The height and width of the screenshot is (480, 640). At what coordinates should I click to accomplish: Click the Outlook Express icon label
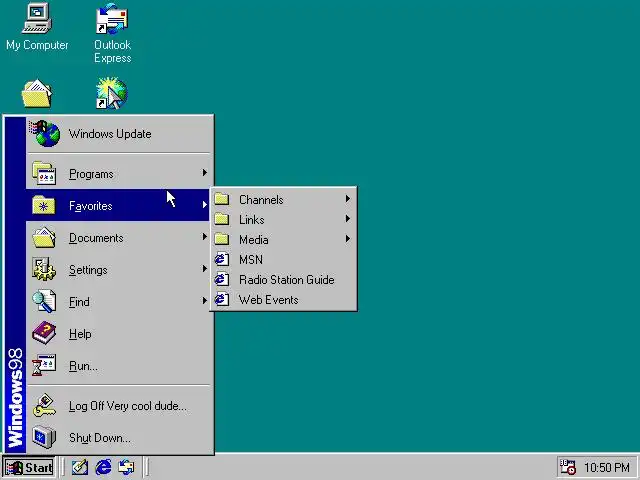coord(112,51)
